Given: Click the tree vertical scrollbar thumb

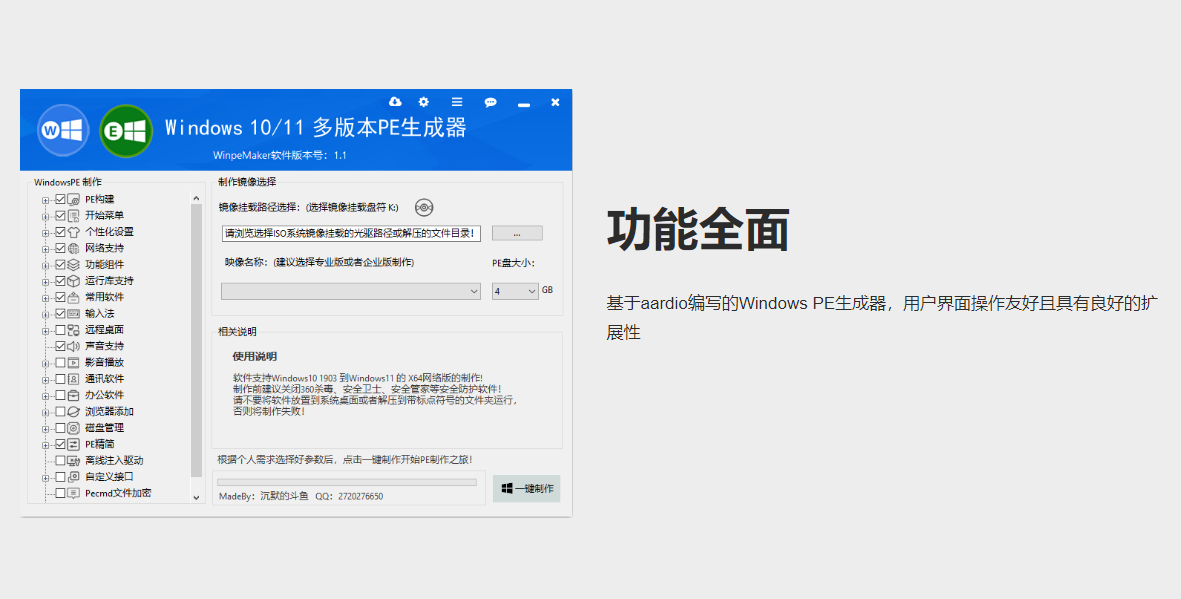Looking at the screenshot, I should tap(197, 341).
